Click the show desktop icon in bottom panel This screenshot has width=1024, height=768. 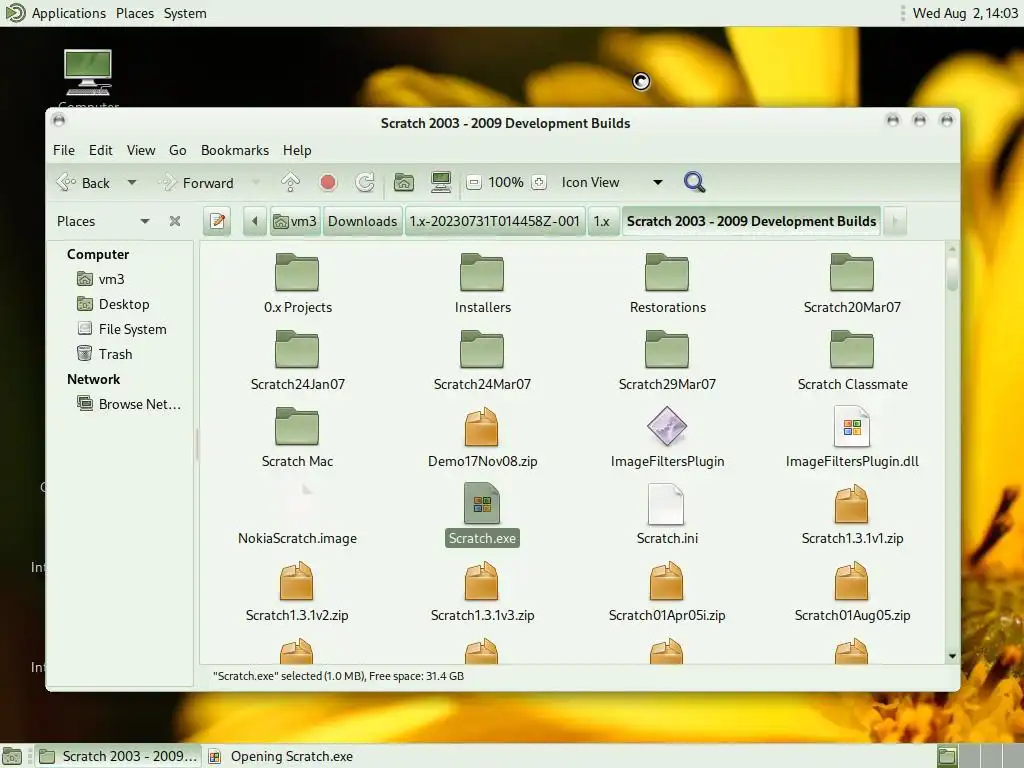tap(12, 756)
